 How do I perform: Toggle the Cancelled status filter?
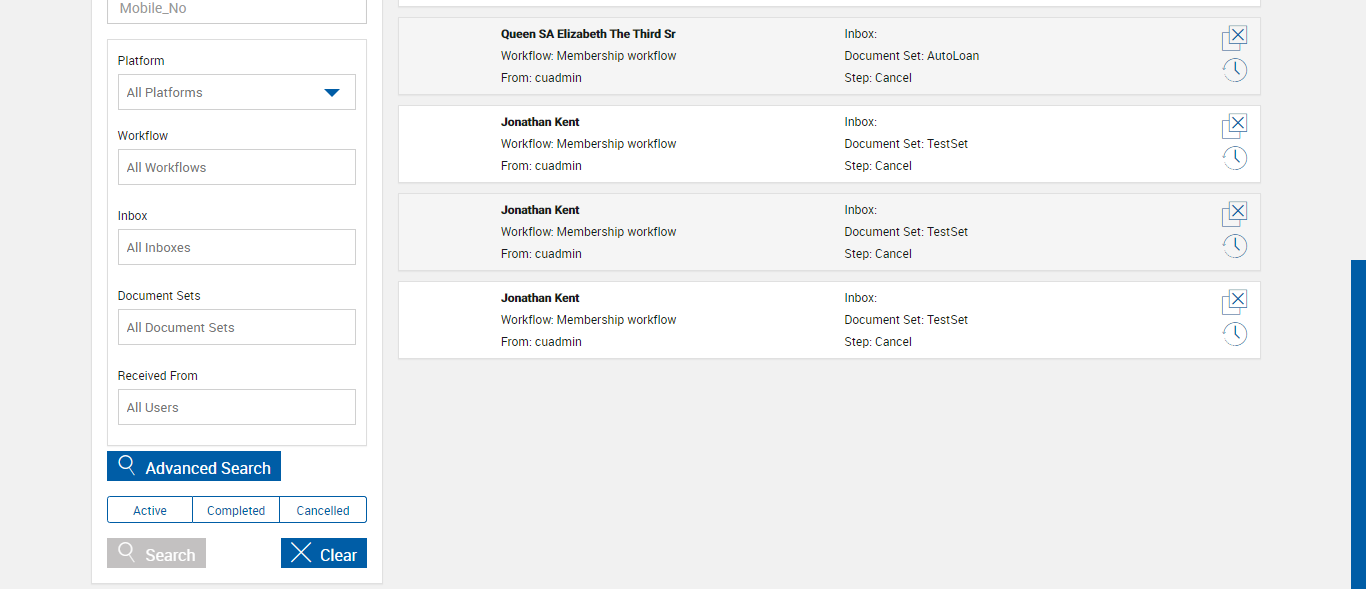point(323,510)
